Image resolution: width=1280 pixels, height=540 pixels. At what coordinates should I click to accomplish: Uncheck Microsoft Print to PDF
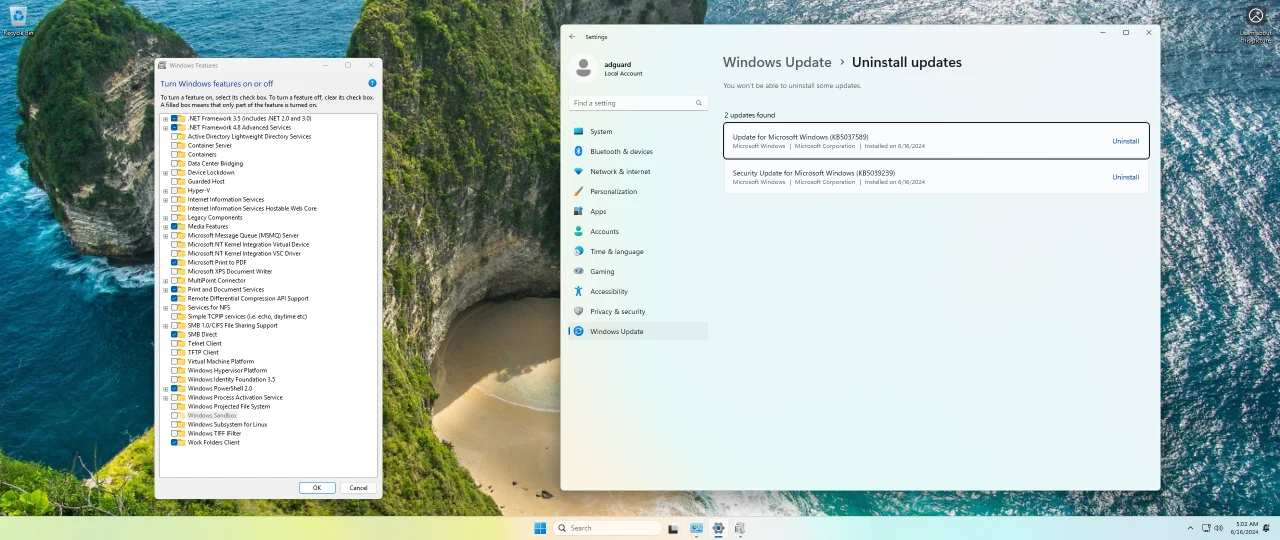pos(174,263)
